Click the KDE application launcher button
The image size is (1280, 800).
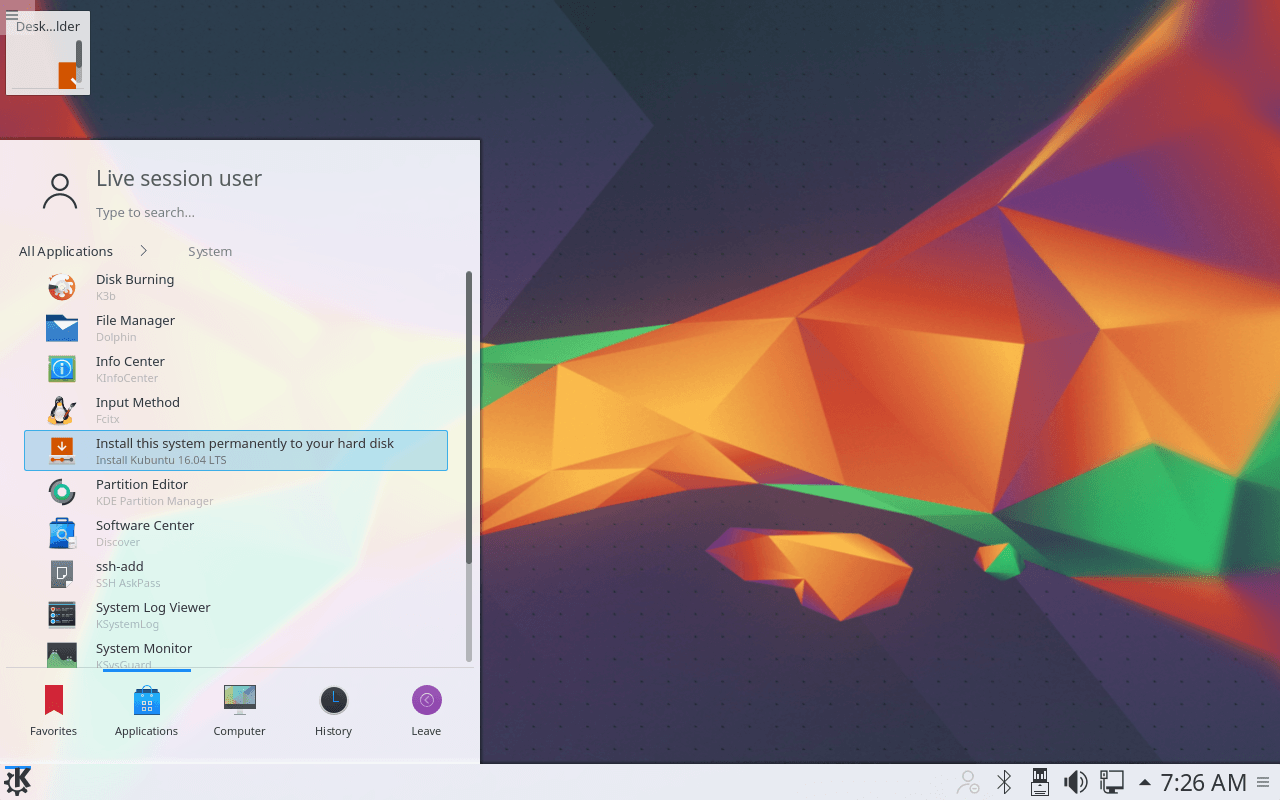[x=18, y=782]
